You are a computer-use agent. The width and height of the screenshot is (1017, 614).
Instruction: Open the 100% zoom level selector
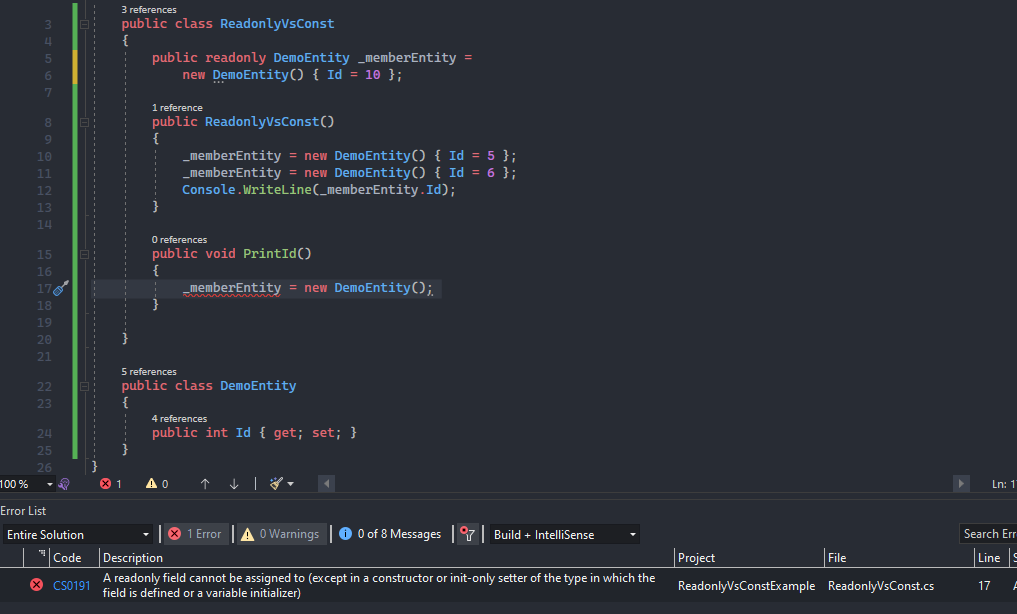(27, 483)
